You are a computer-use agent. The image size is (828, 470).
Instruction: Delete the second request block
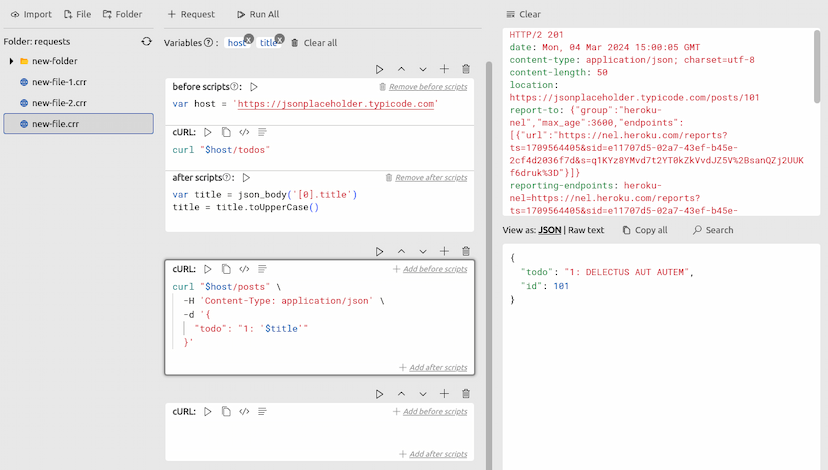[466, 251]
